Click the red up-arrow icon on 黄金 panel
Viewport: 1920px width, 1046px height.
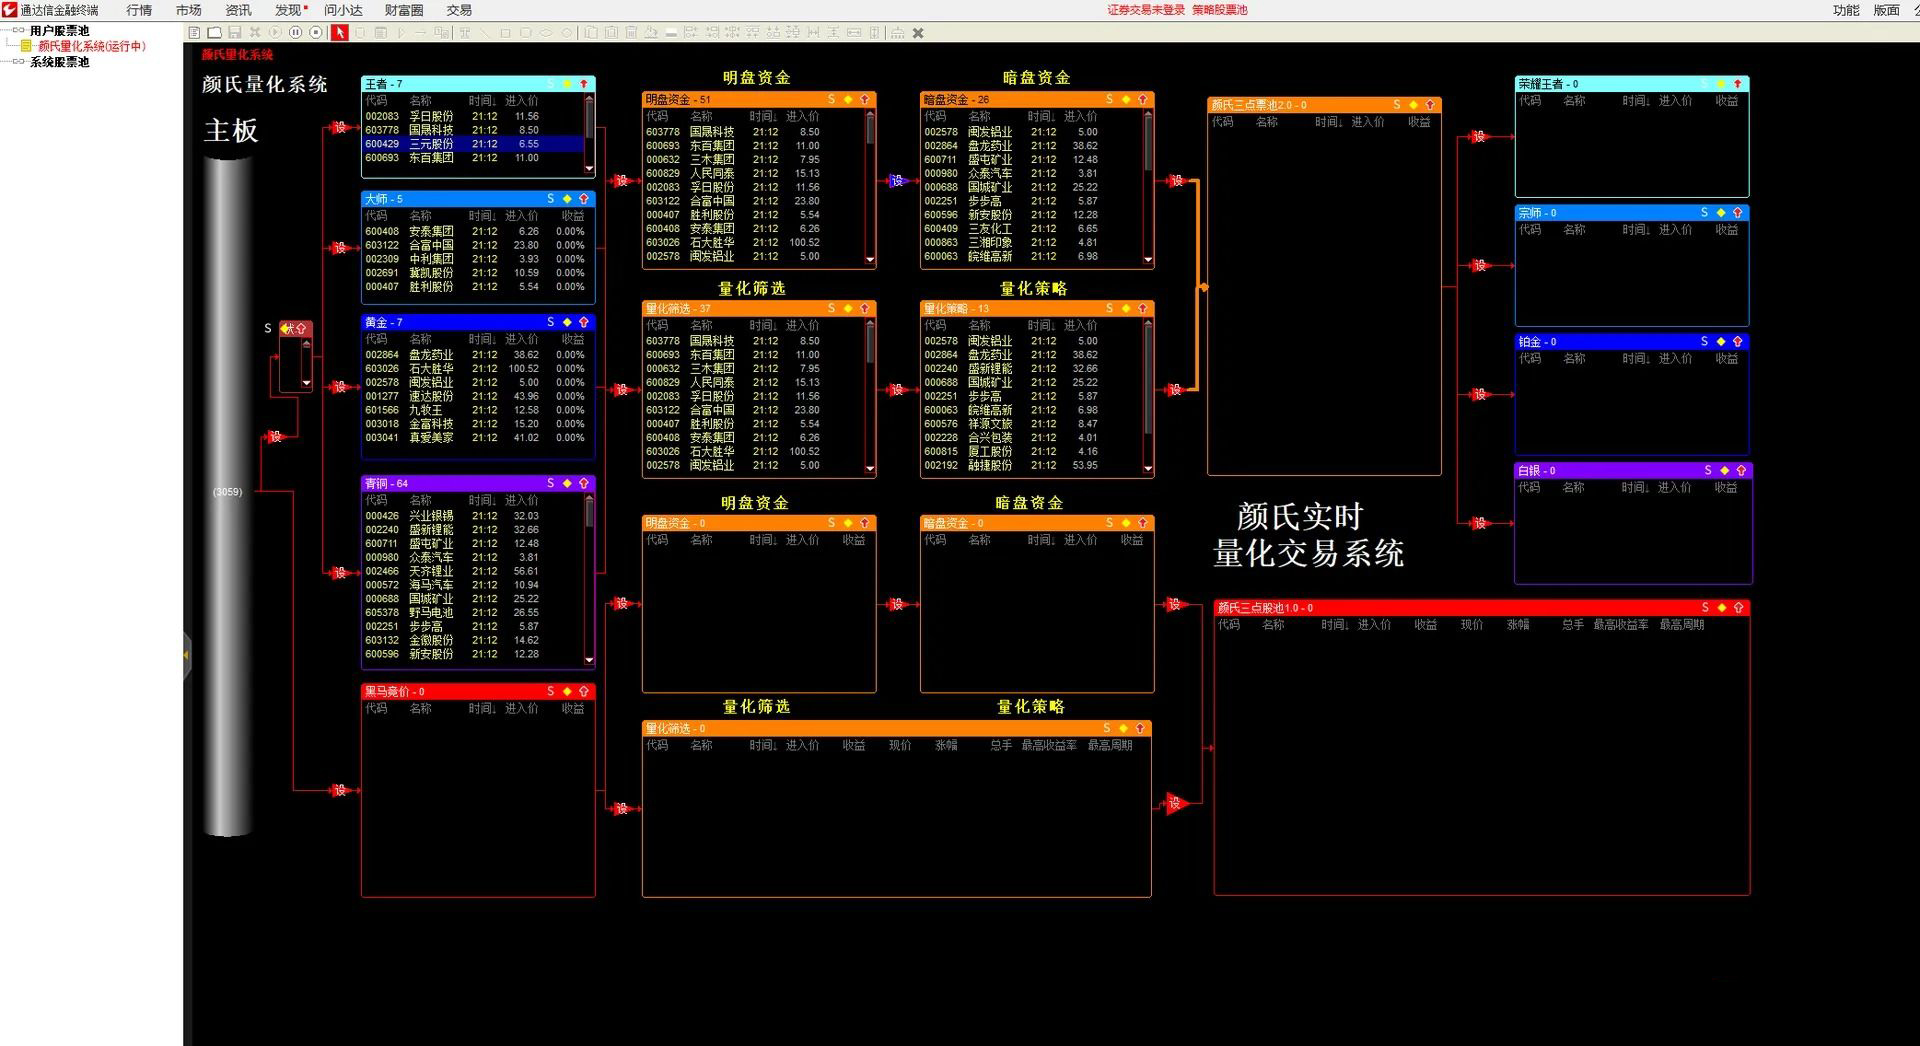point(584,322)
